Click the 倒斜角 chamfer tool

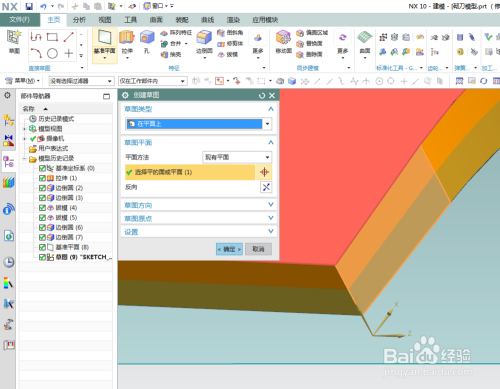230,32
